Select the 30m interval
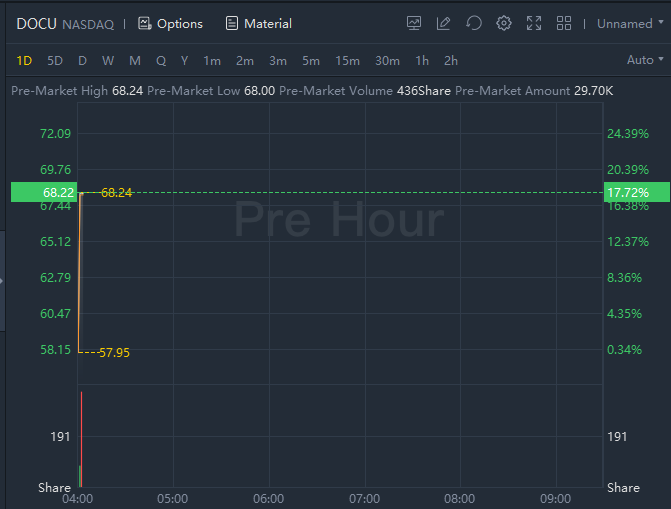Image resolution: width=671 pixels, height=509 pixels. pyautogui.click(x=387, y=60)
